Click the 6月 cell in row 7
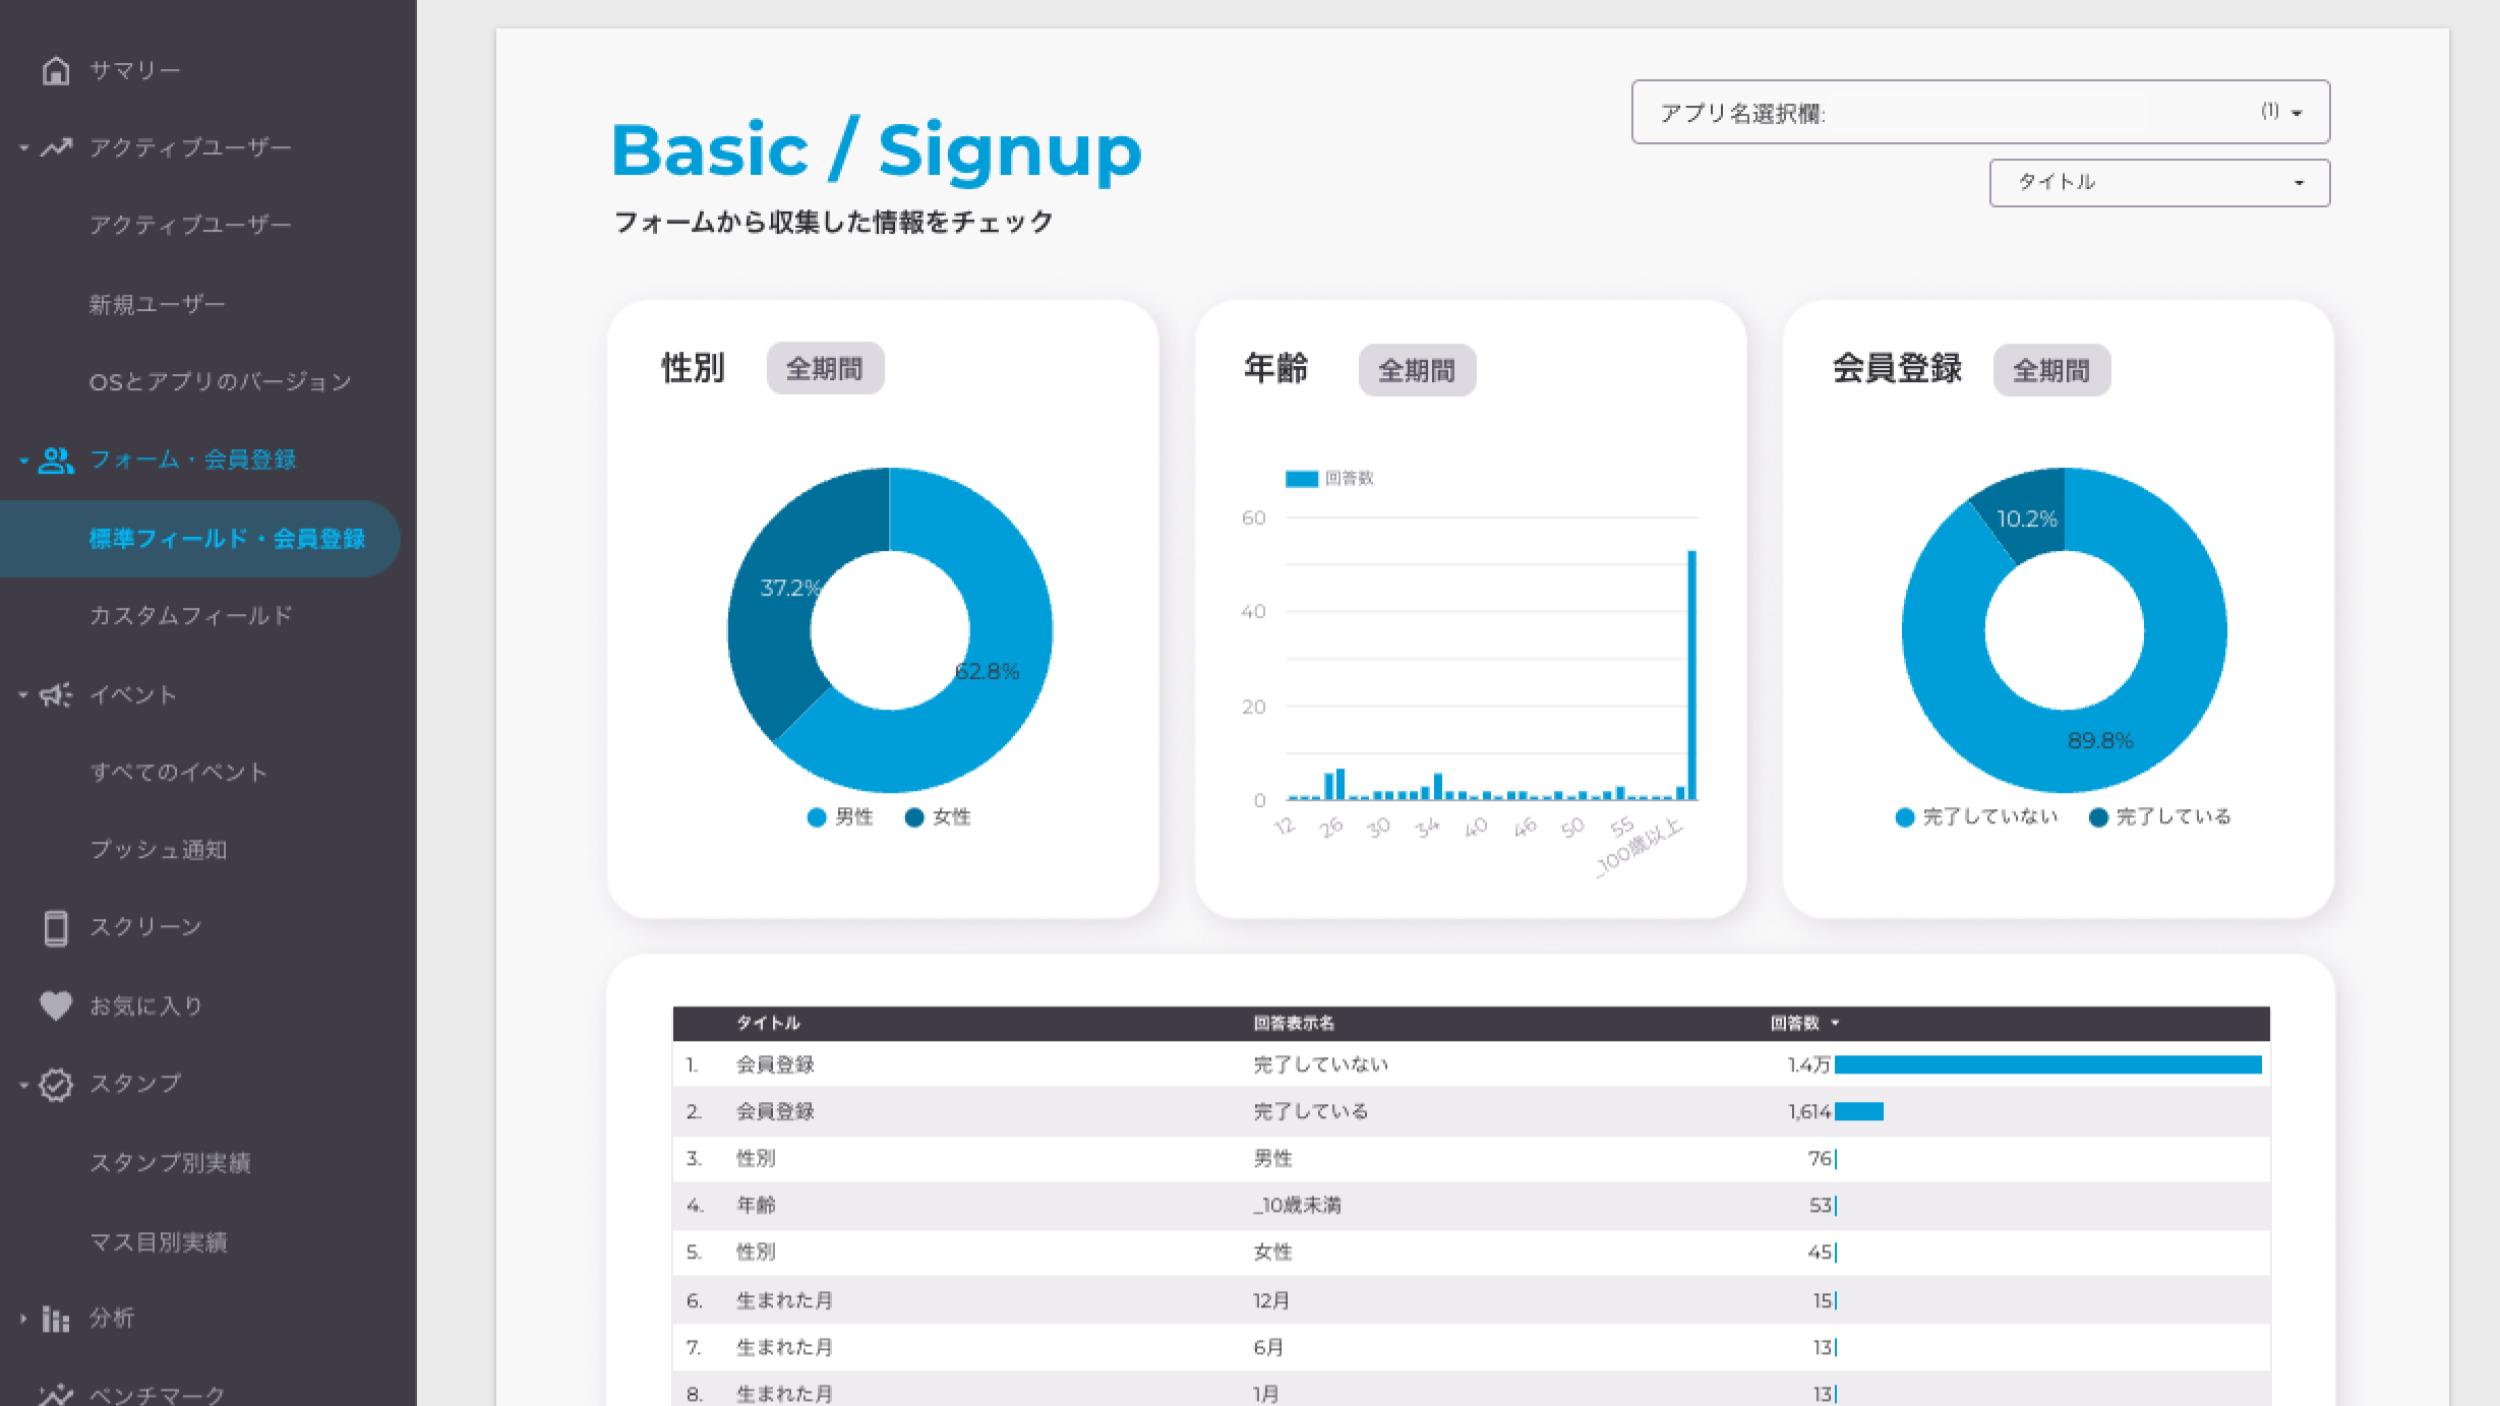Image resolution: width=2500 pixels, height=1406 pixels. pos(1268,1348)
